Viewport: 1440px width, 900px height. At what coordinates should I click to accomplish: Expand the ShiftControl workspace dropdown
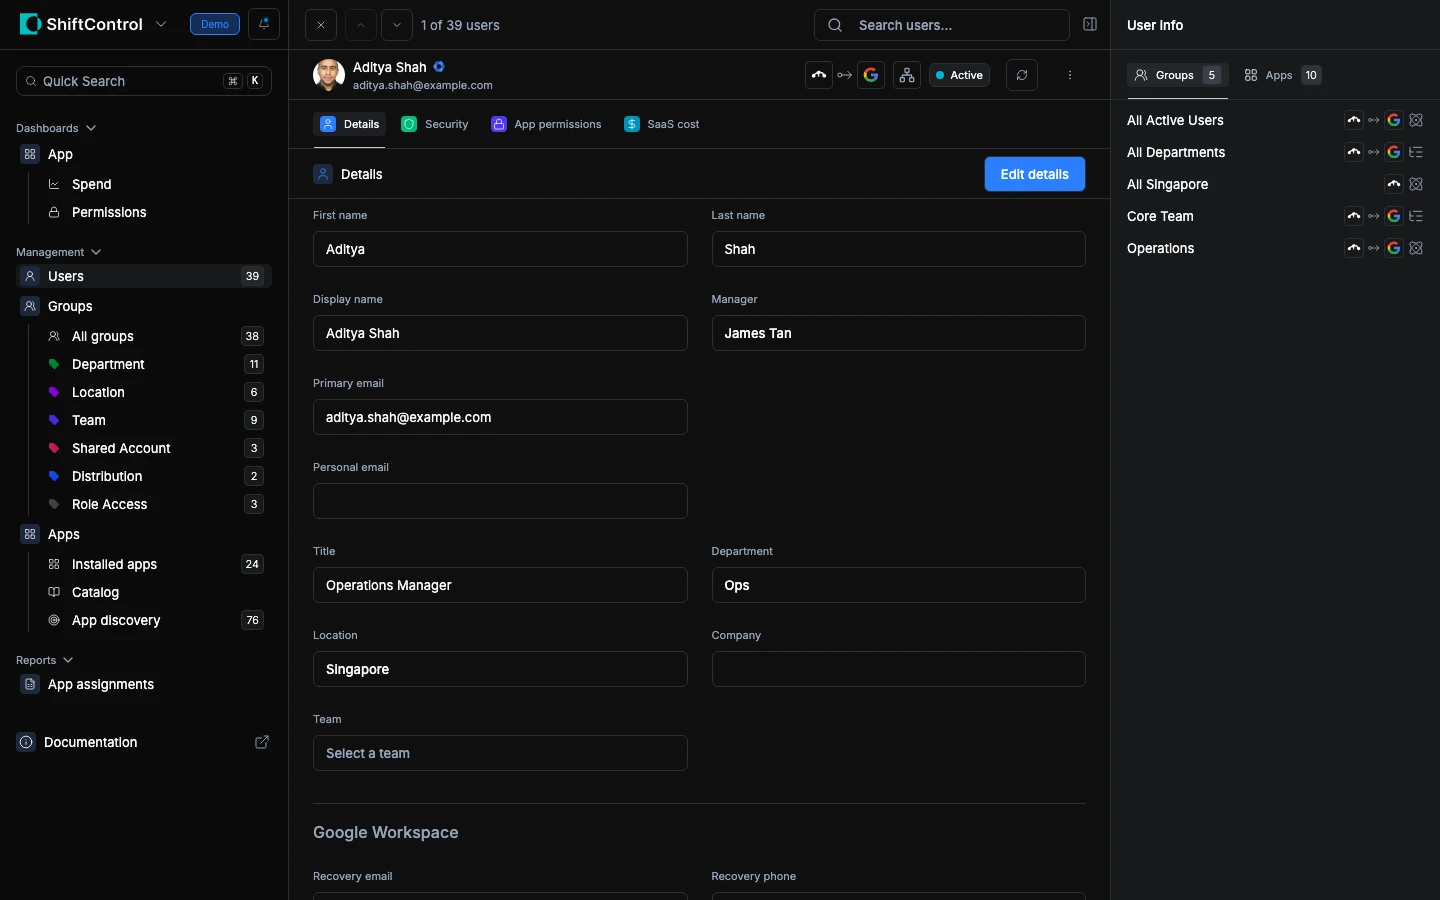pos(161,24)
